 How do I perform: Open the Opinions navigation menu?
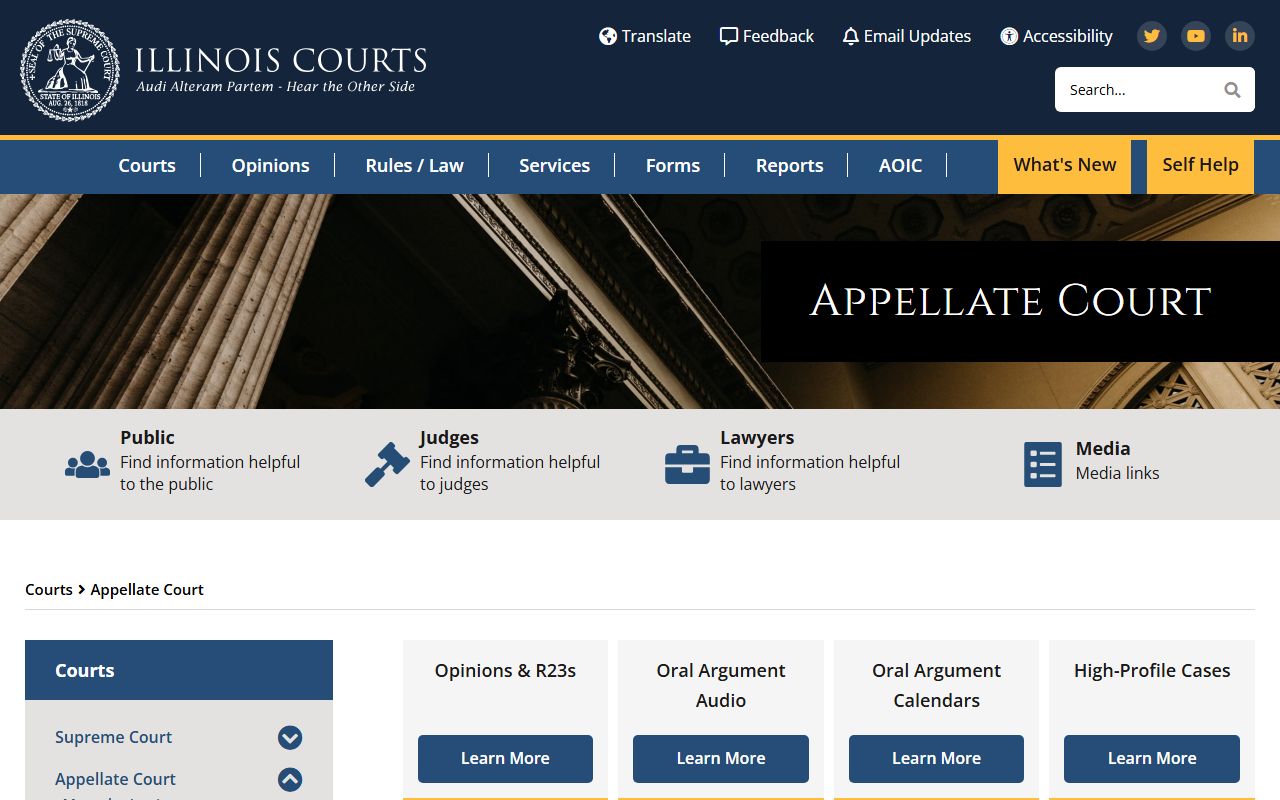(271, 166)
